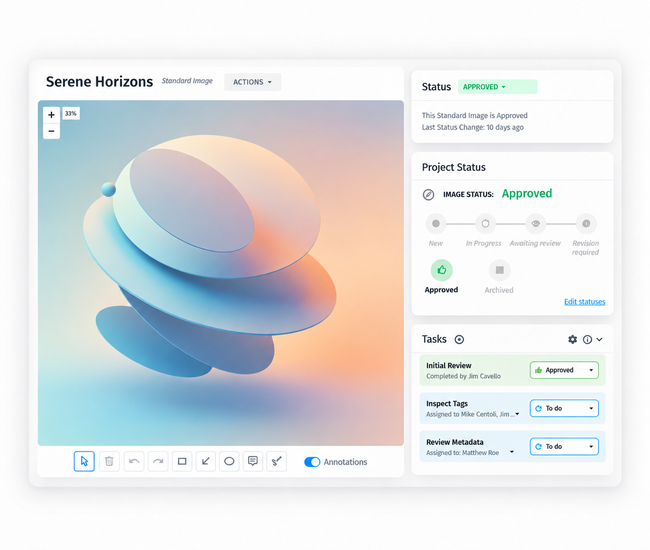The height and width of the screenshot is (550, 650).
Task: Click the Tasks info icon
Action: point(587,339)
